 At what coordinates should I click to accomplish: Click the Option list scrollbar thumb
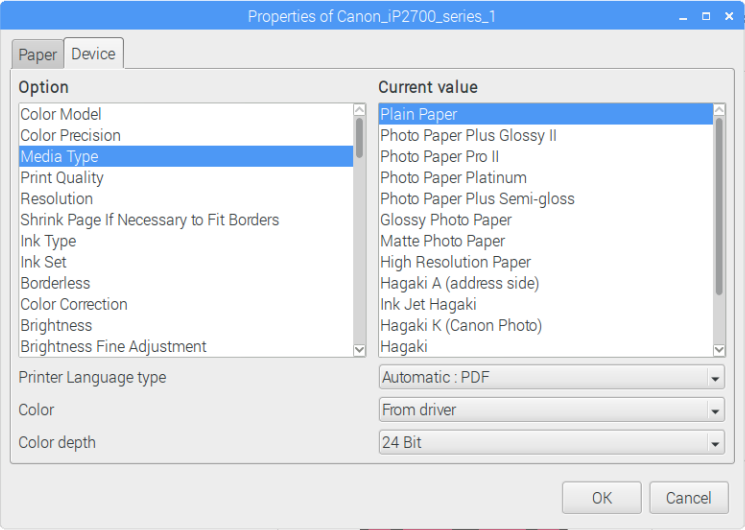coord(360,138)
